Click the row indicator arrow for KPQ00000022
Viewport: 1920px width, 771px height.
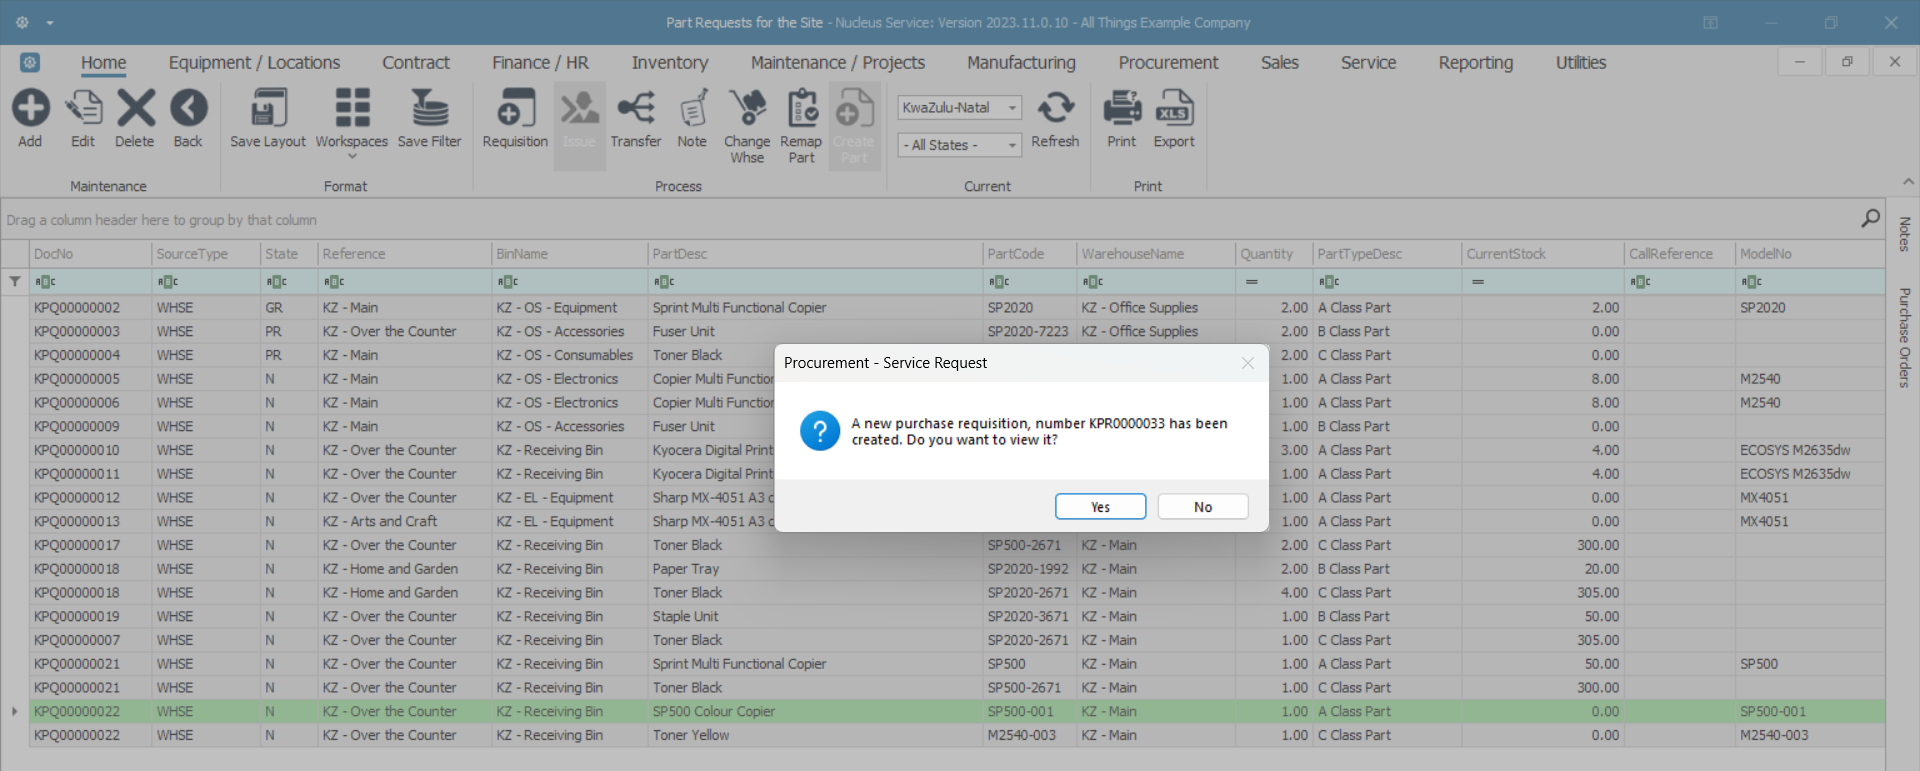(x=15, y=712)
